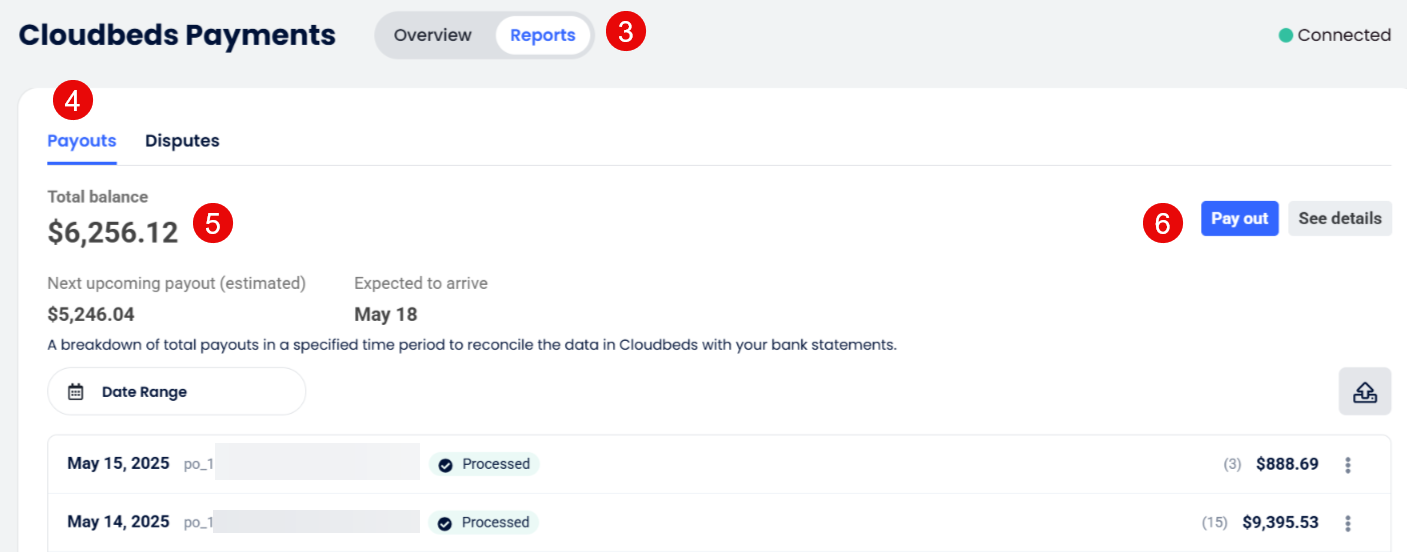Select the $888.69 payout amount

point(1287,464)
